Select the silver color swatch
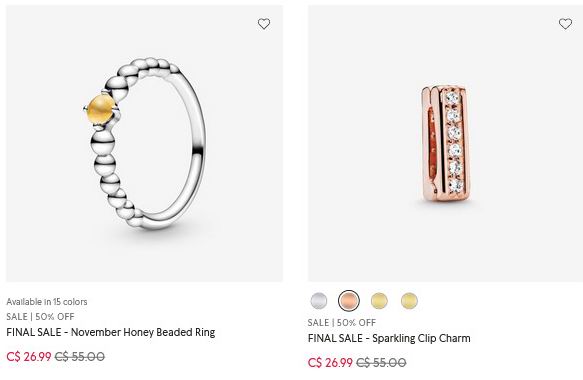 [319, 301]
